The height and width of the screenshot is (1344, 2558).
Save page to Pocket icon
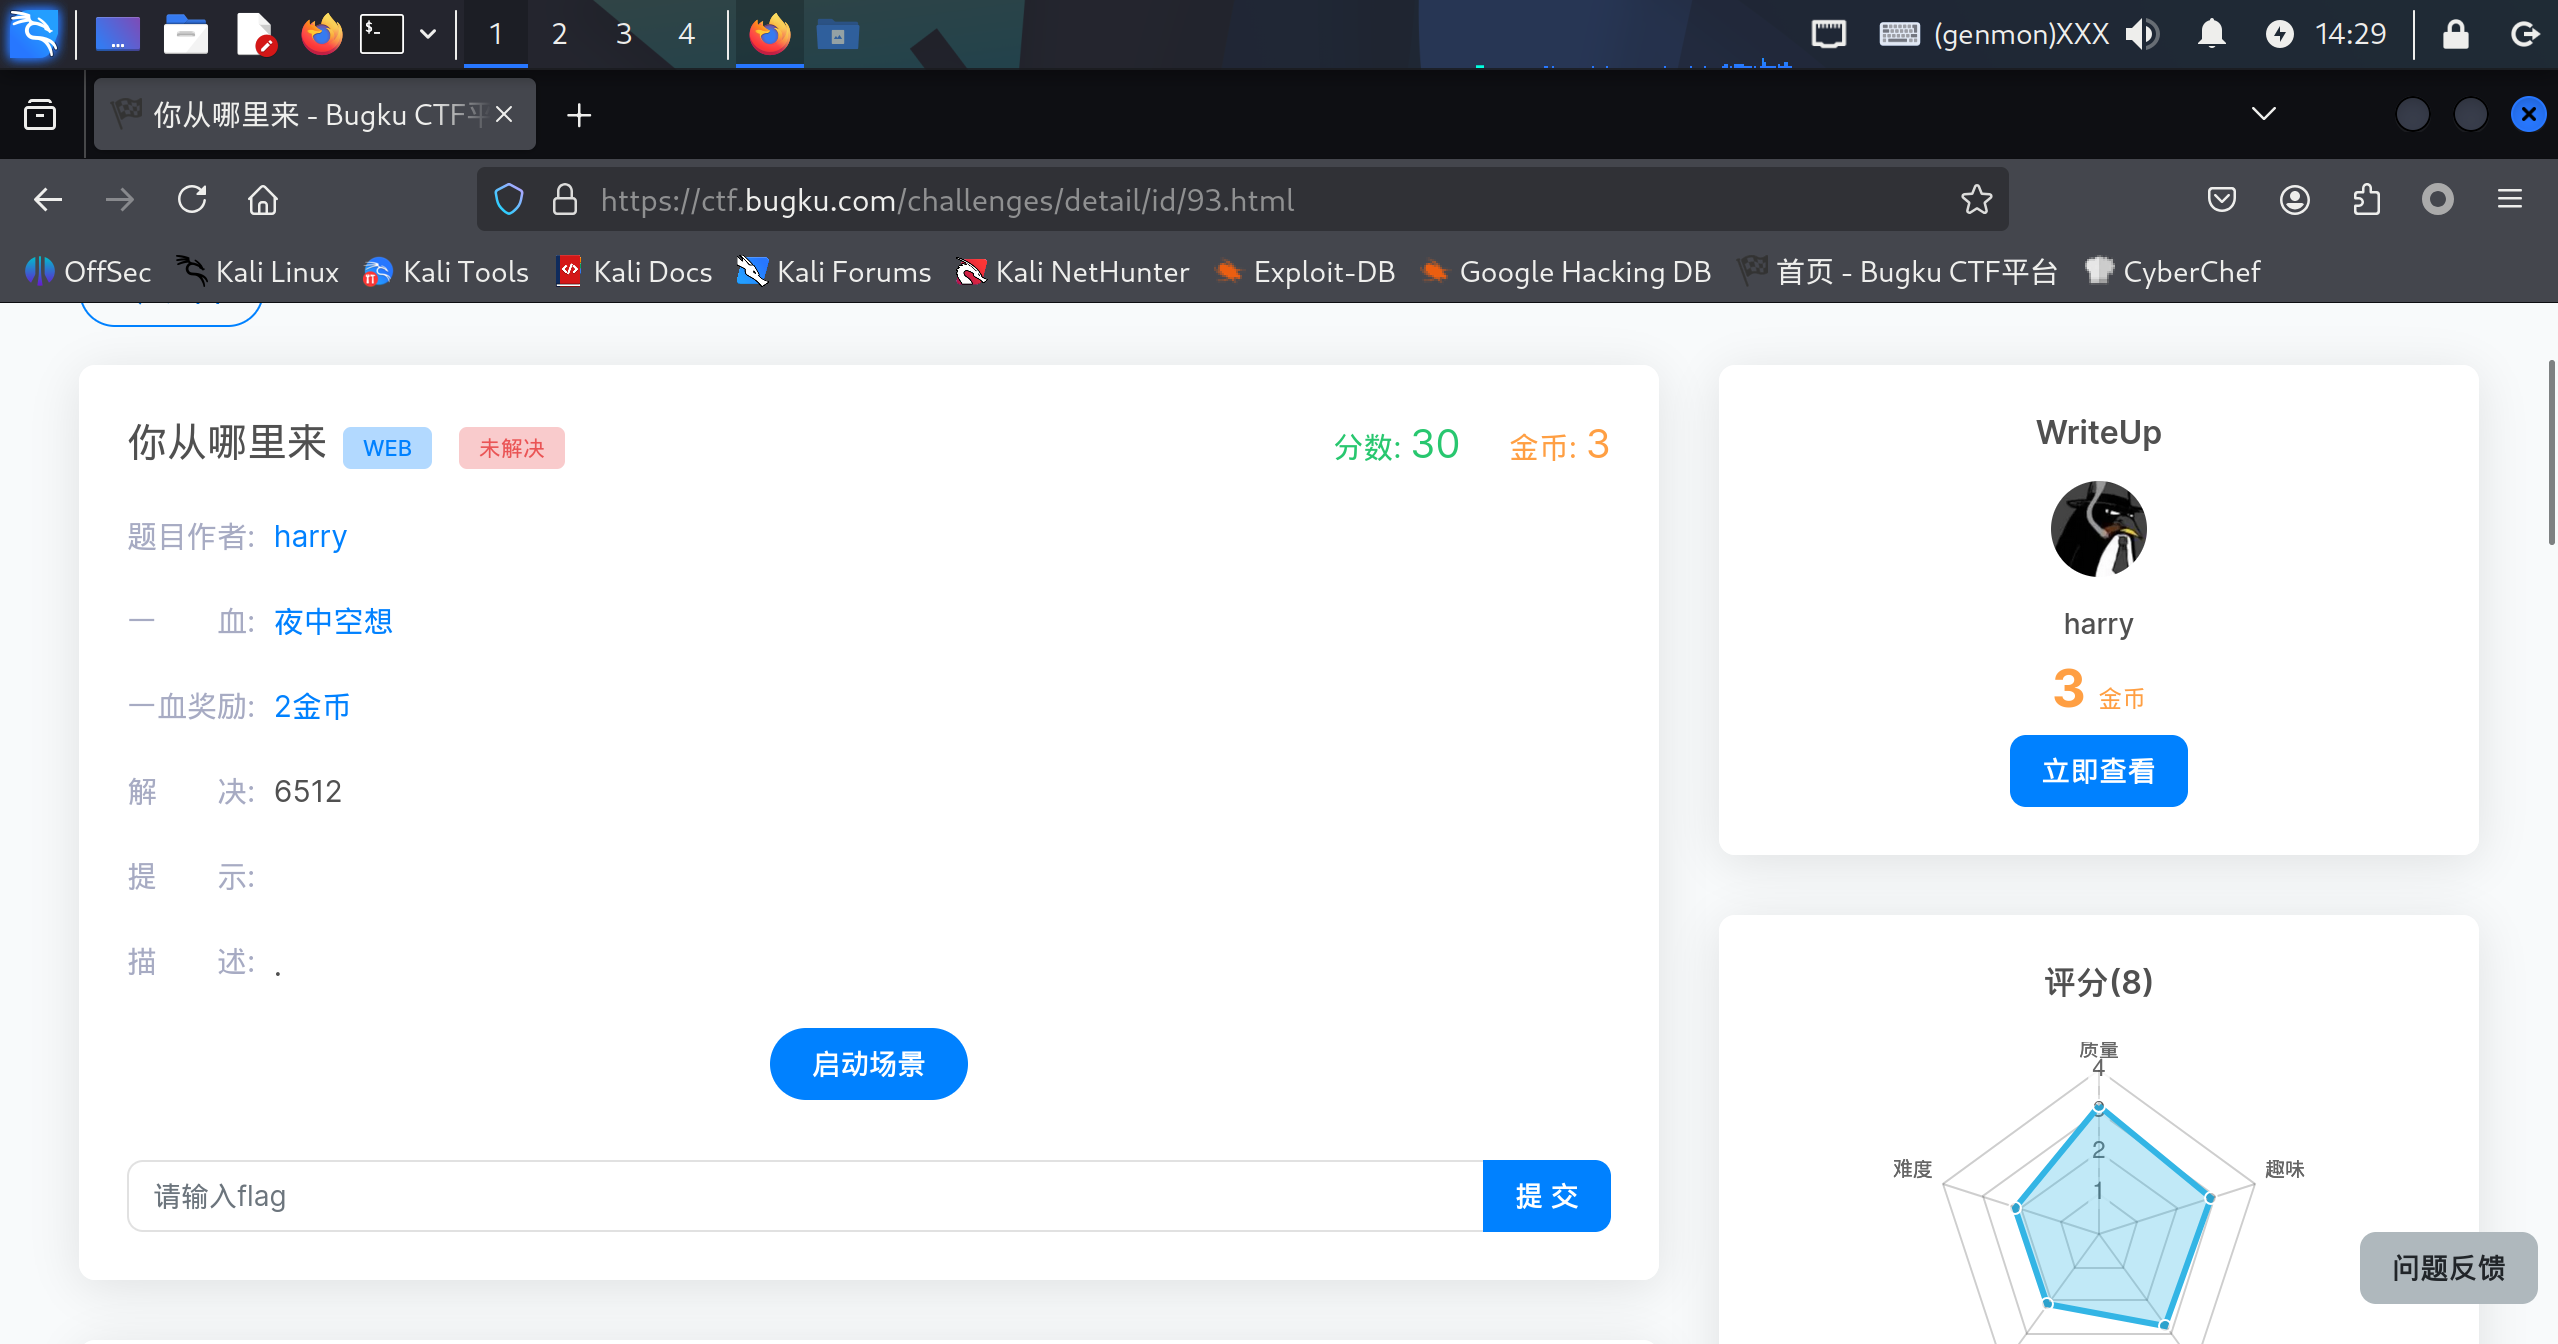pyautogui.click(x=2221, y=200)
